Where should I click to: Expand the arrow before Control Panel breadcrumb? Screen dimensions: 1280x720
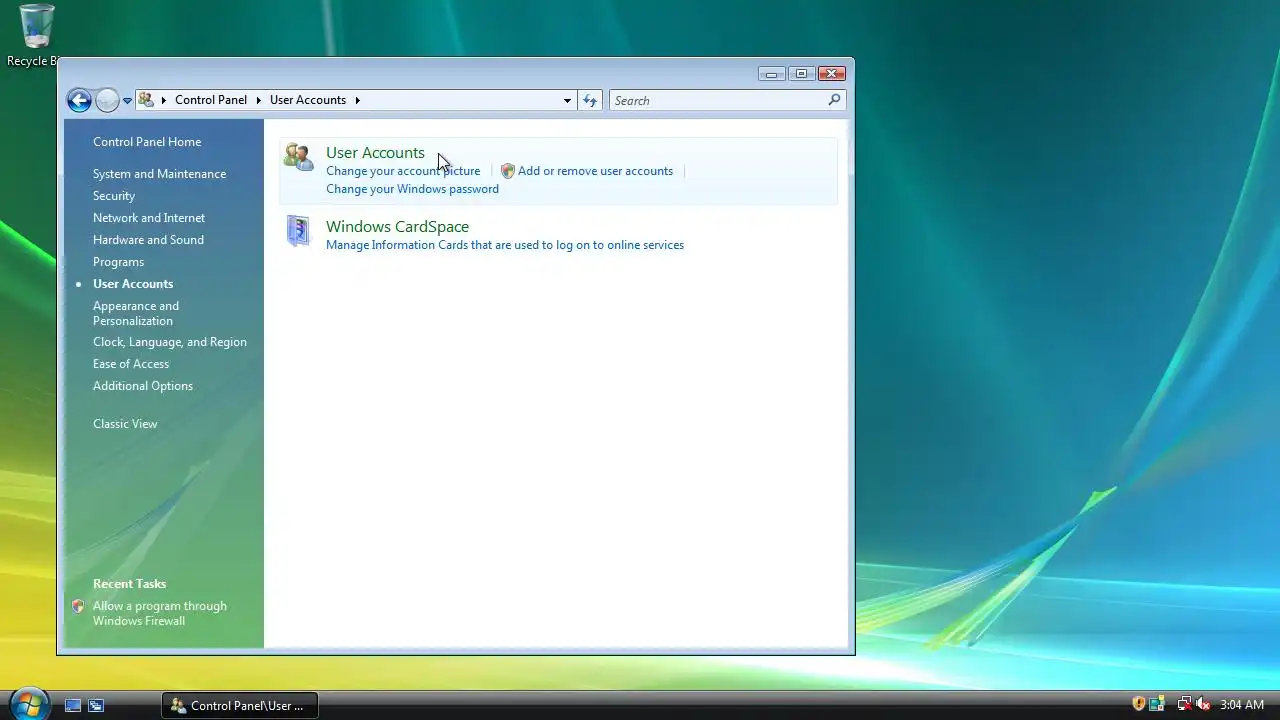click(x=164, y=100)
